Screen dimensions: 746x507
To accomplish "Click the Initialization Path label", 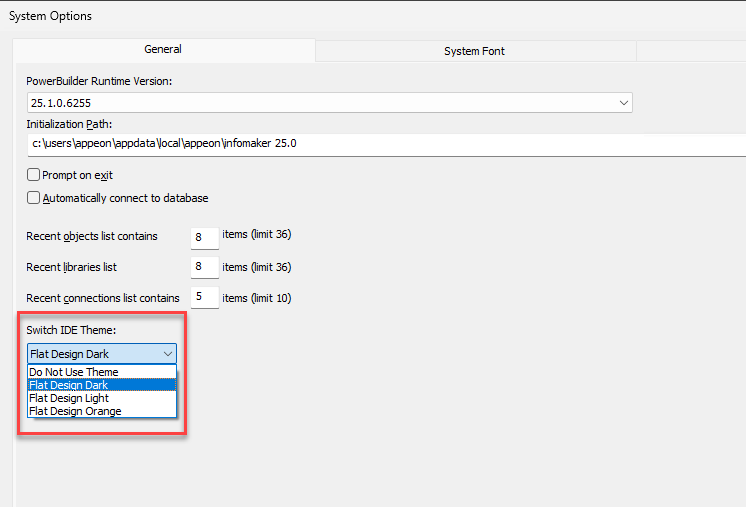I will pos(69,124).
